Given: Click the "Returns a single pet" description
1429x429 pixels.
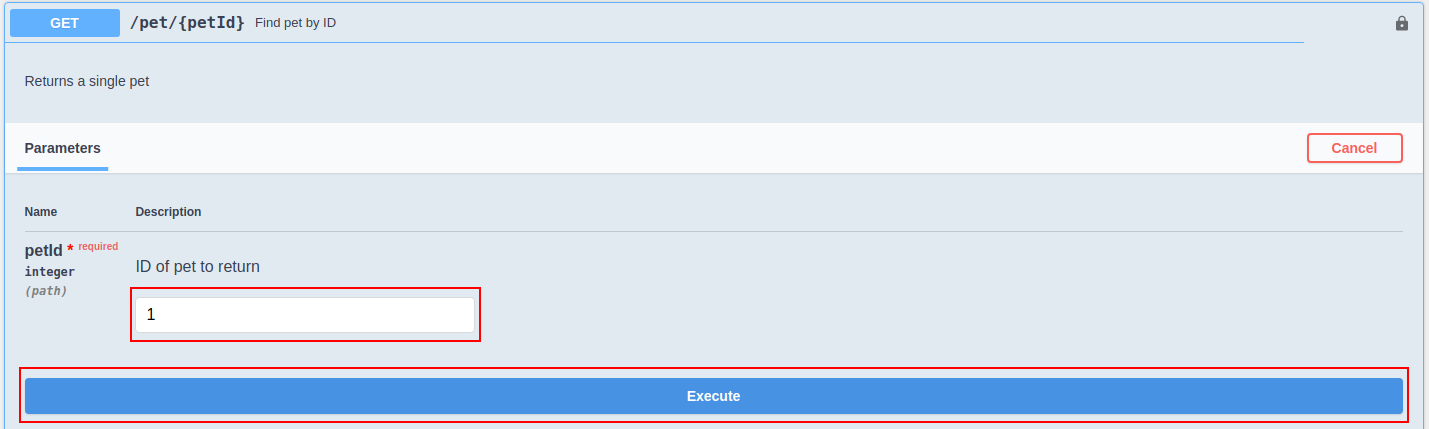Looking at the screenshot, I should [87, 81].
